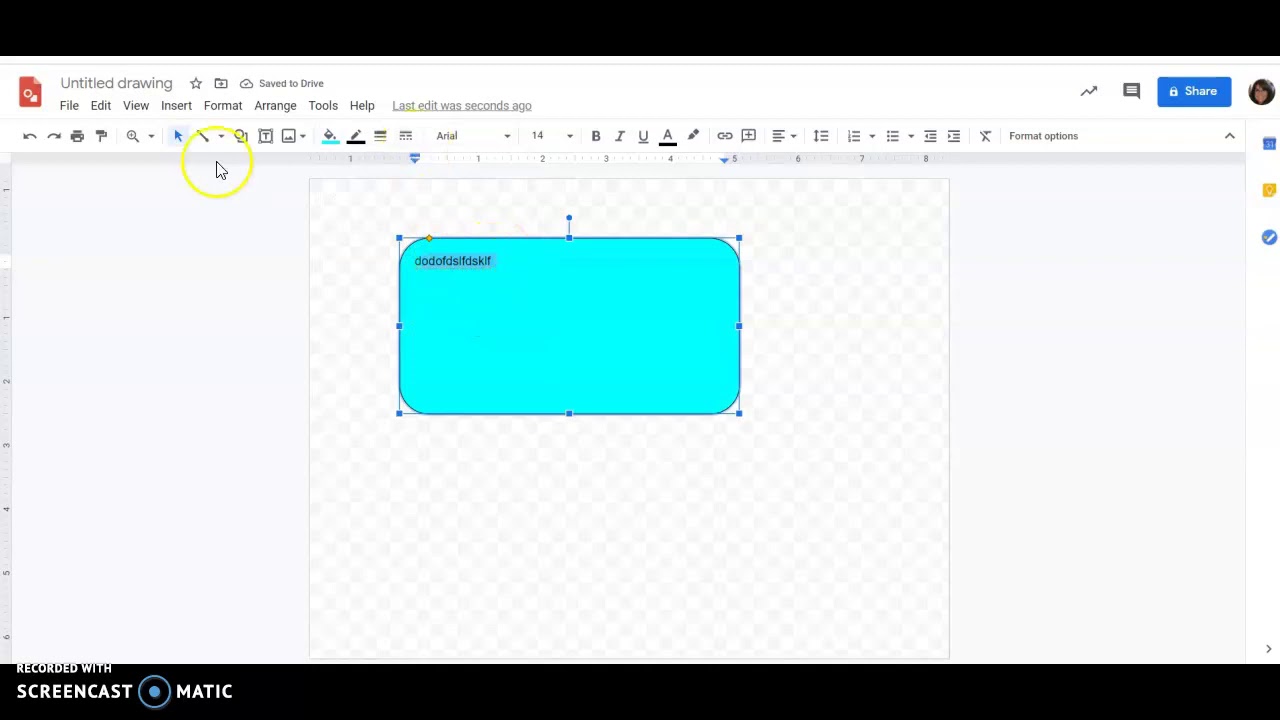Viewport: 1280px width, 720px height.
Task: Open the Tools menu
Action: [323, 105]
